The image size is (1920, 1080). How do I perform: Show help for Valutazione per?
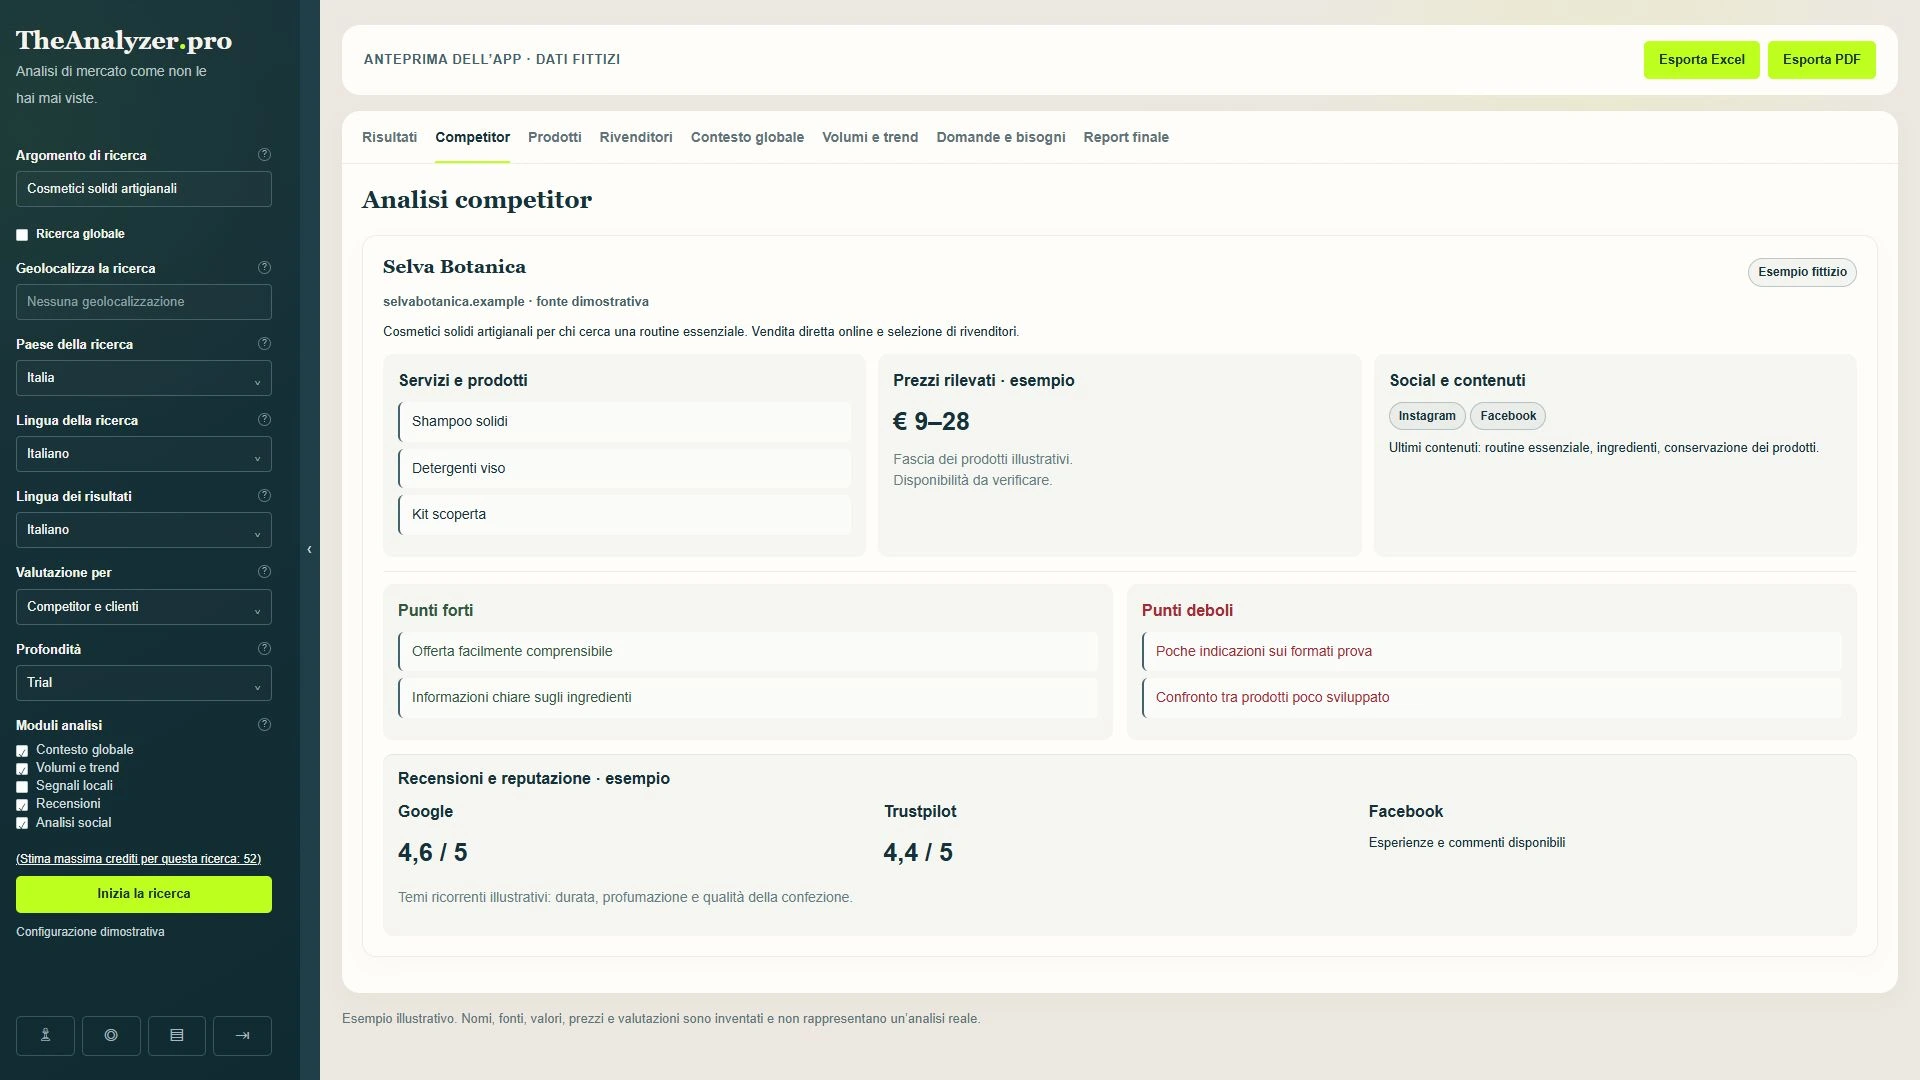(x=264, y=572)
